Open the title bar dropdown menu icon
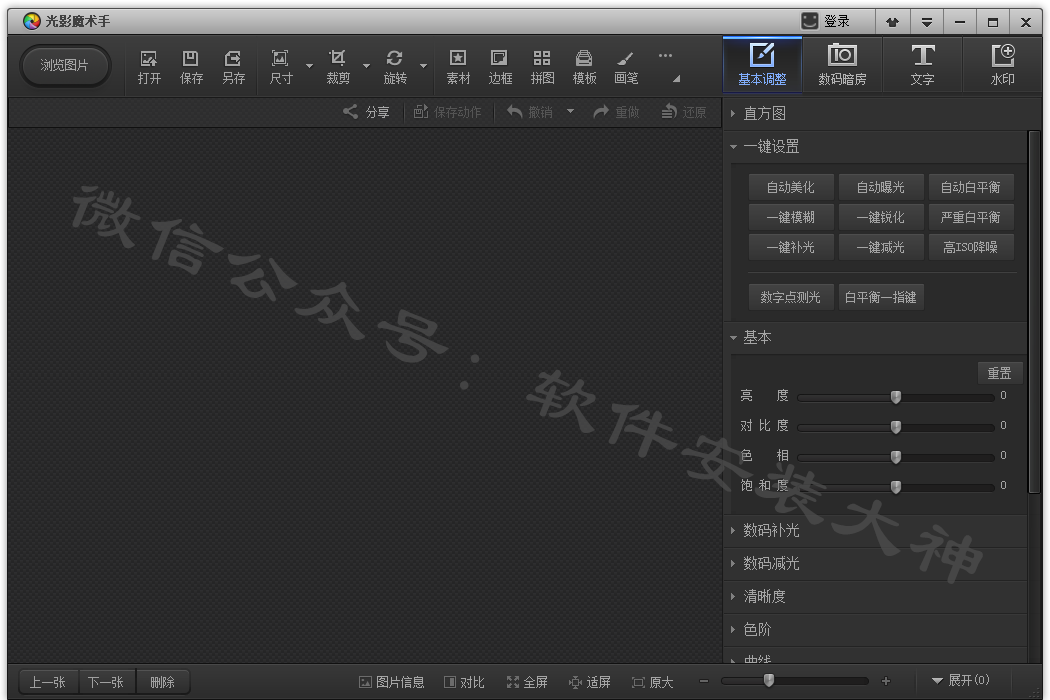This screenshot has width=1050, height=700. tap(927, 22)
